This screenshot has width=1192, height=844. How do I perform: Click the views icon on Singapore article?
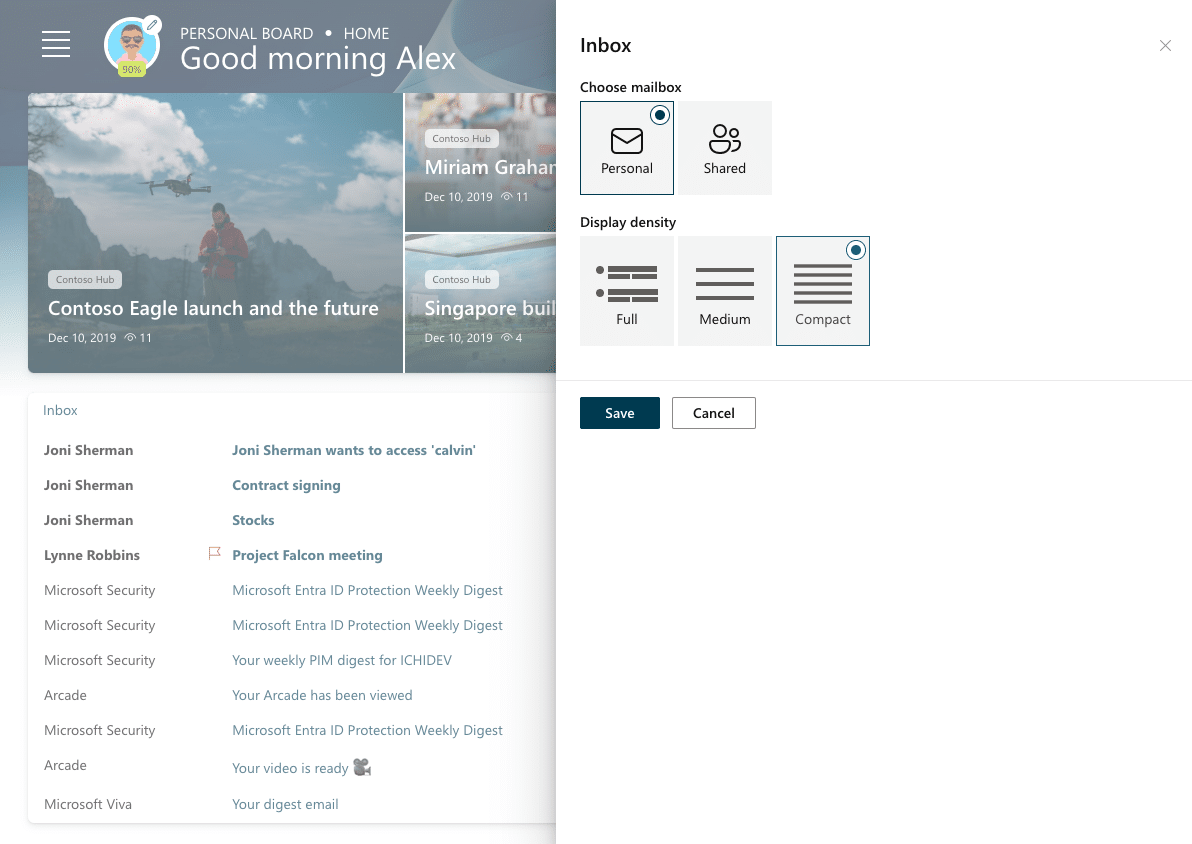506,337
